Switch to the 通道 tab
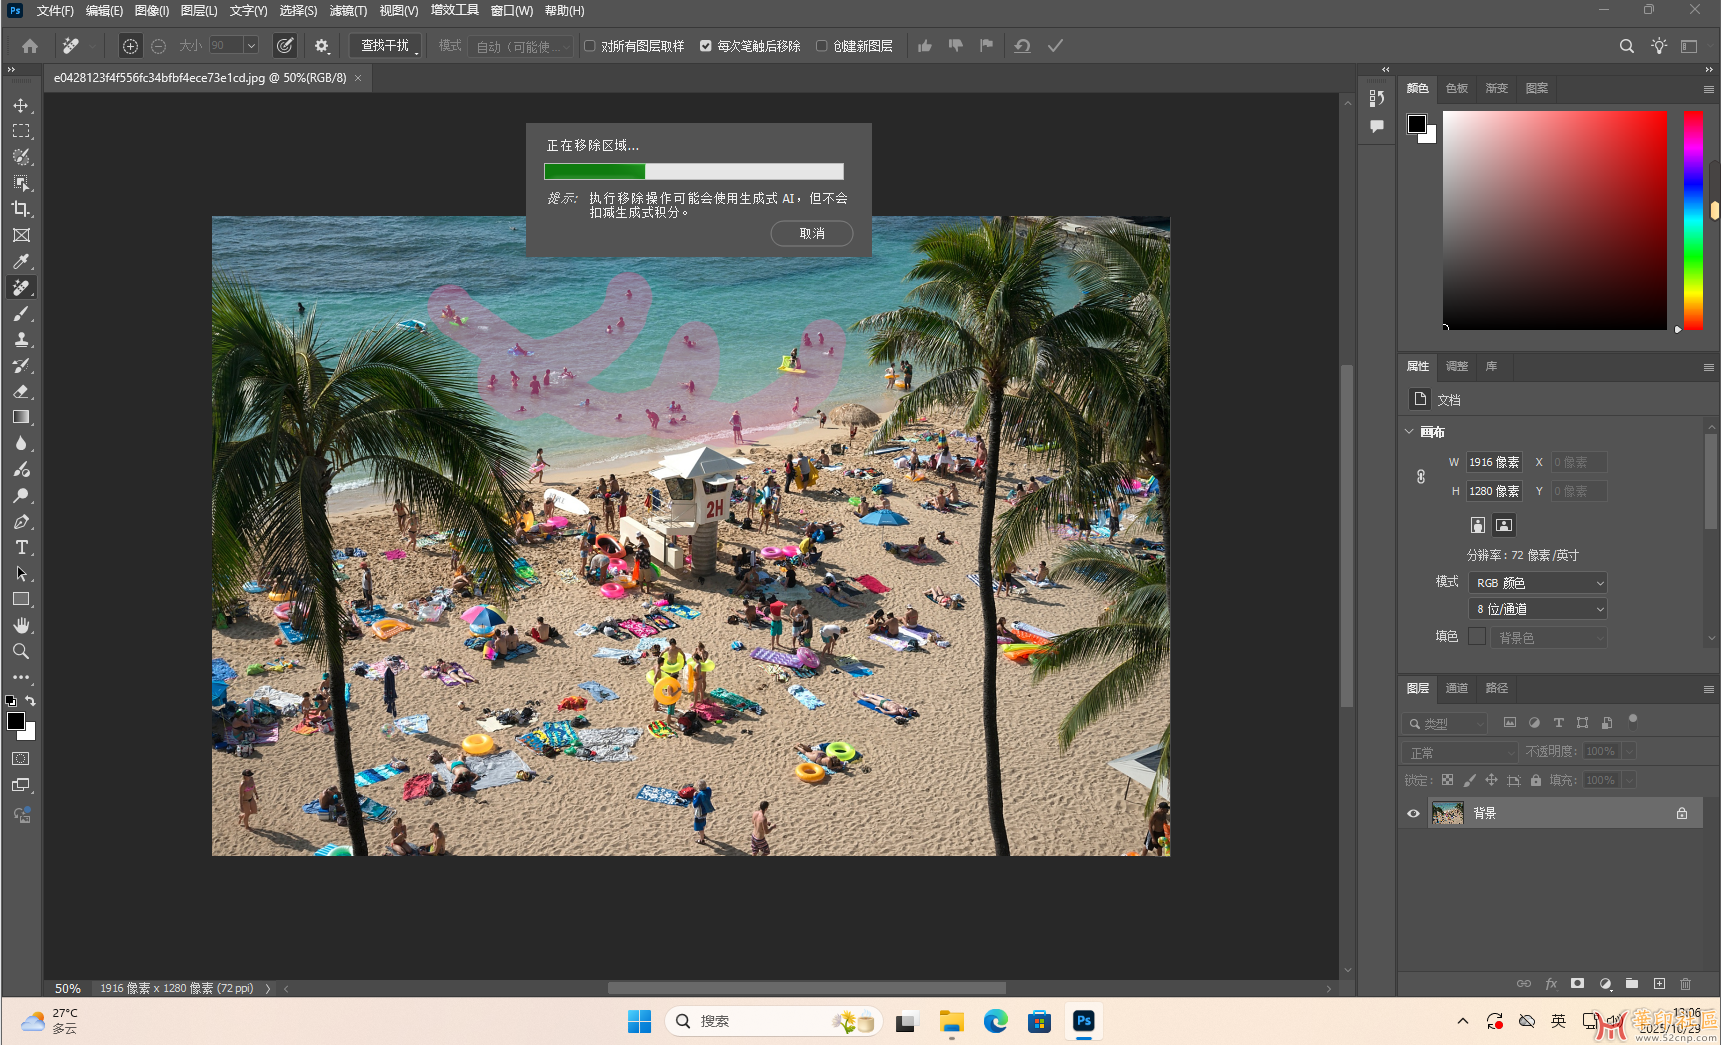Image resolution: width=1721 pixels, height=1045 pixels. pos(1456,689)
